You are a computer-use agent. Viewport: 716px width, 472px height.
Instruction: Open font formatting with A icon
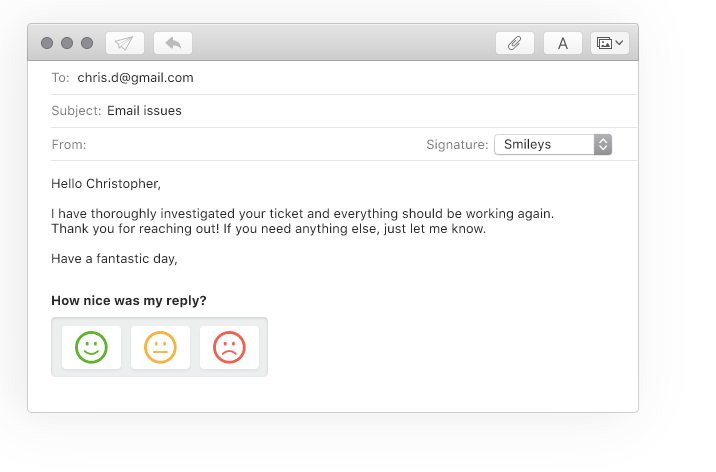[x=563, y=43]
